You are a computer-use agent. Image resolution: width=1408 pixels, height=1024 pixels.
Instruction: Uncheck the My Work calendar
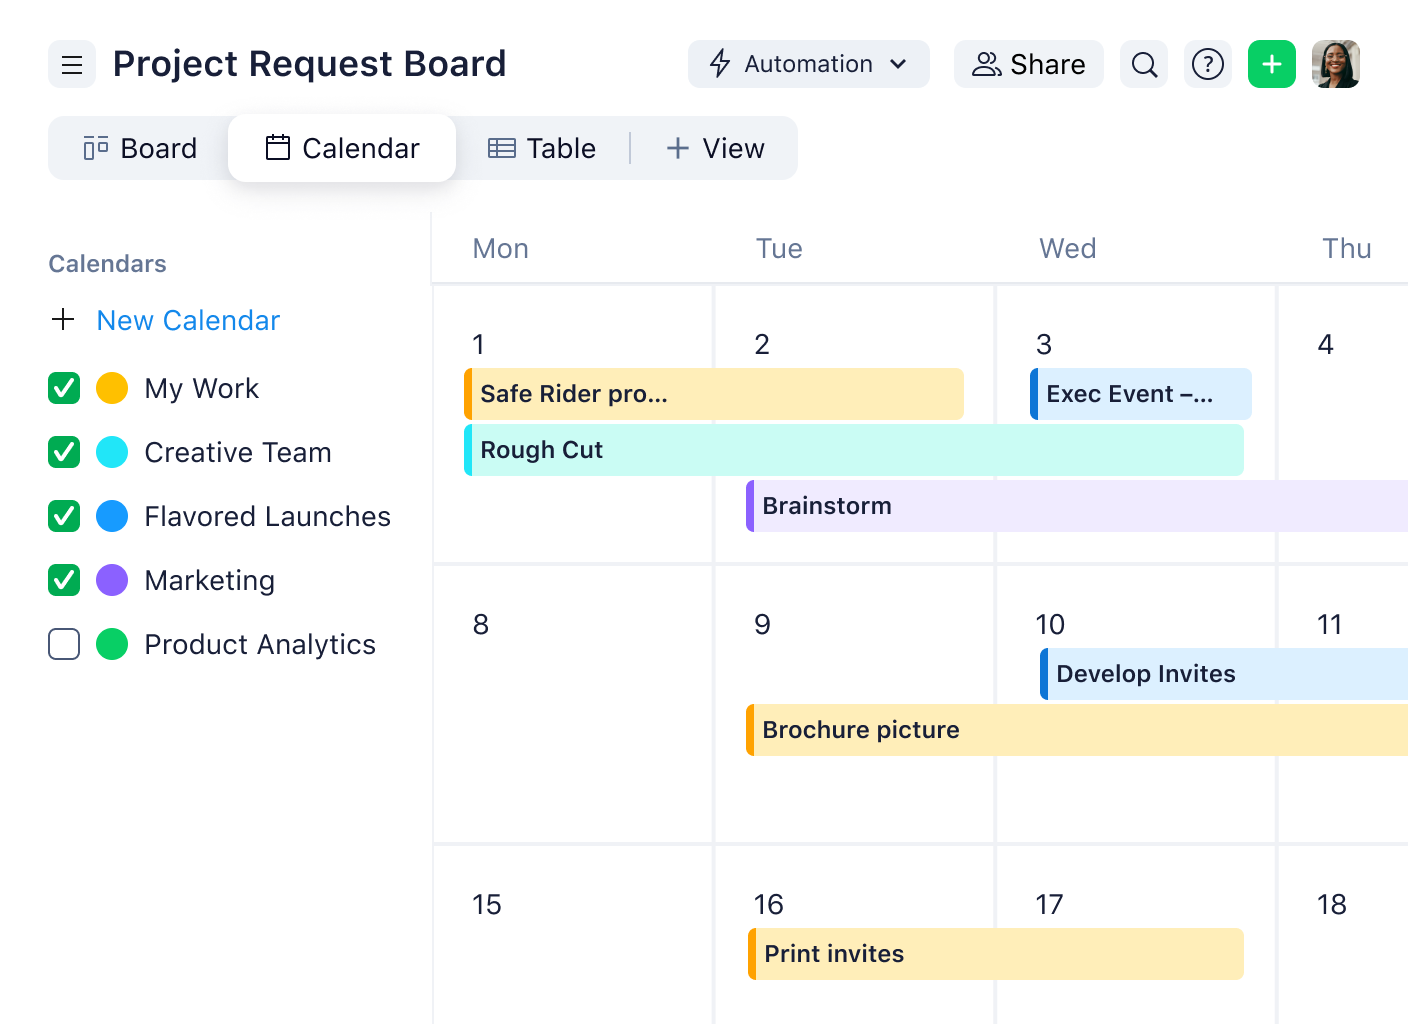point(63,388)
